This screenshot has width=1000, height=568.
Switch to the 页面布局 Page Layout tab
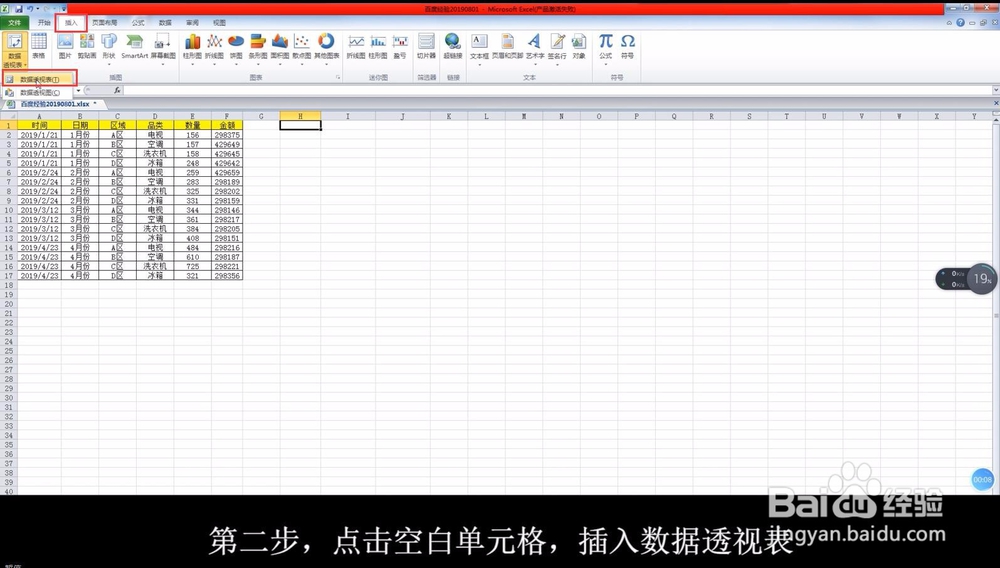(105, 22)
